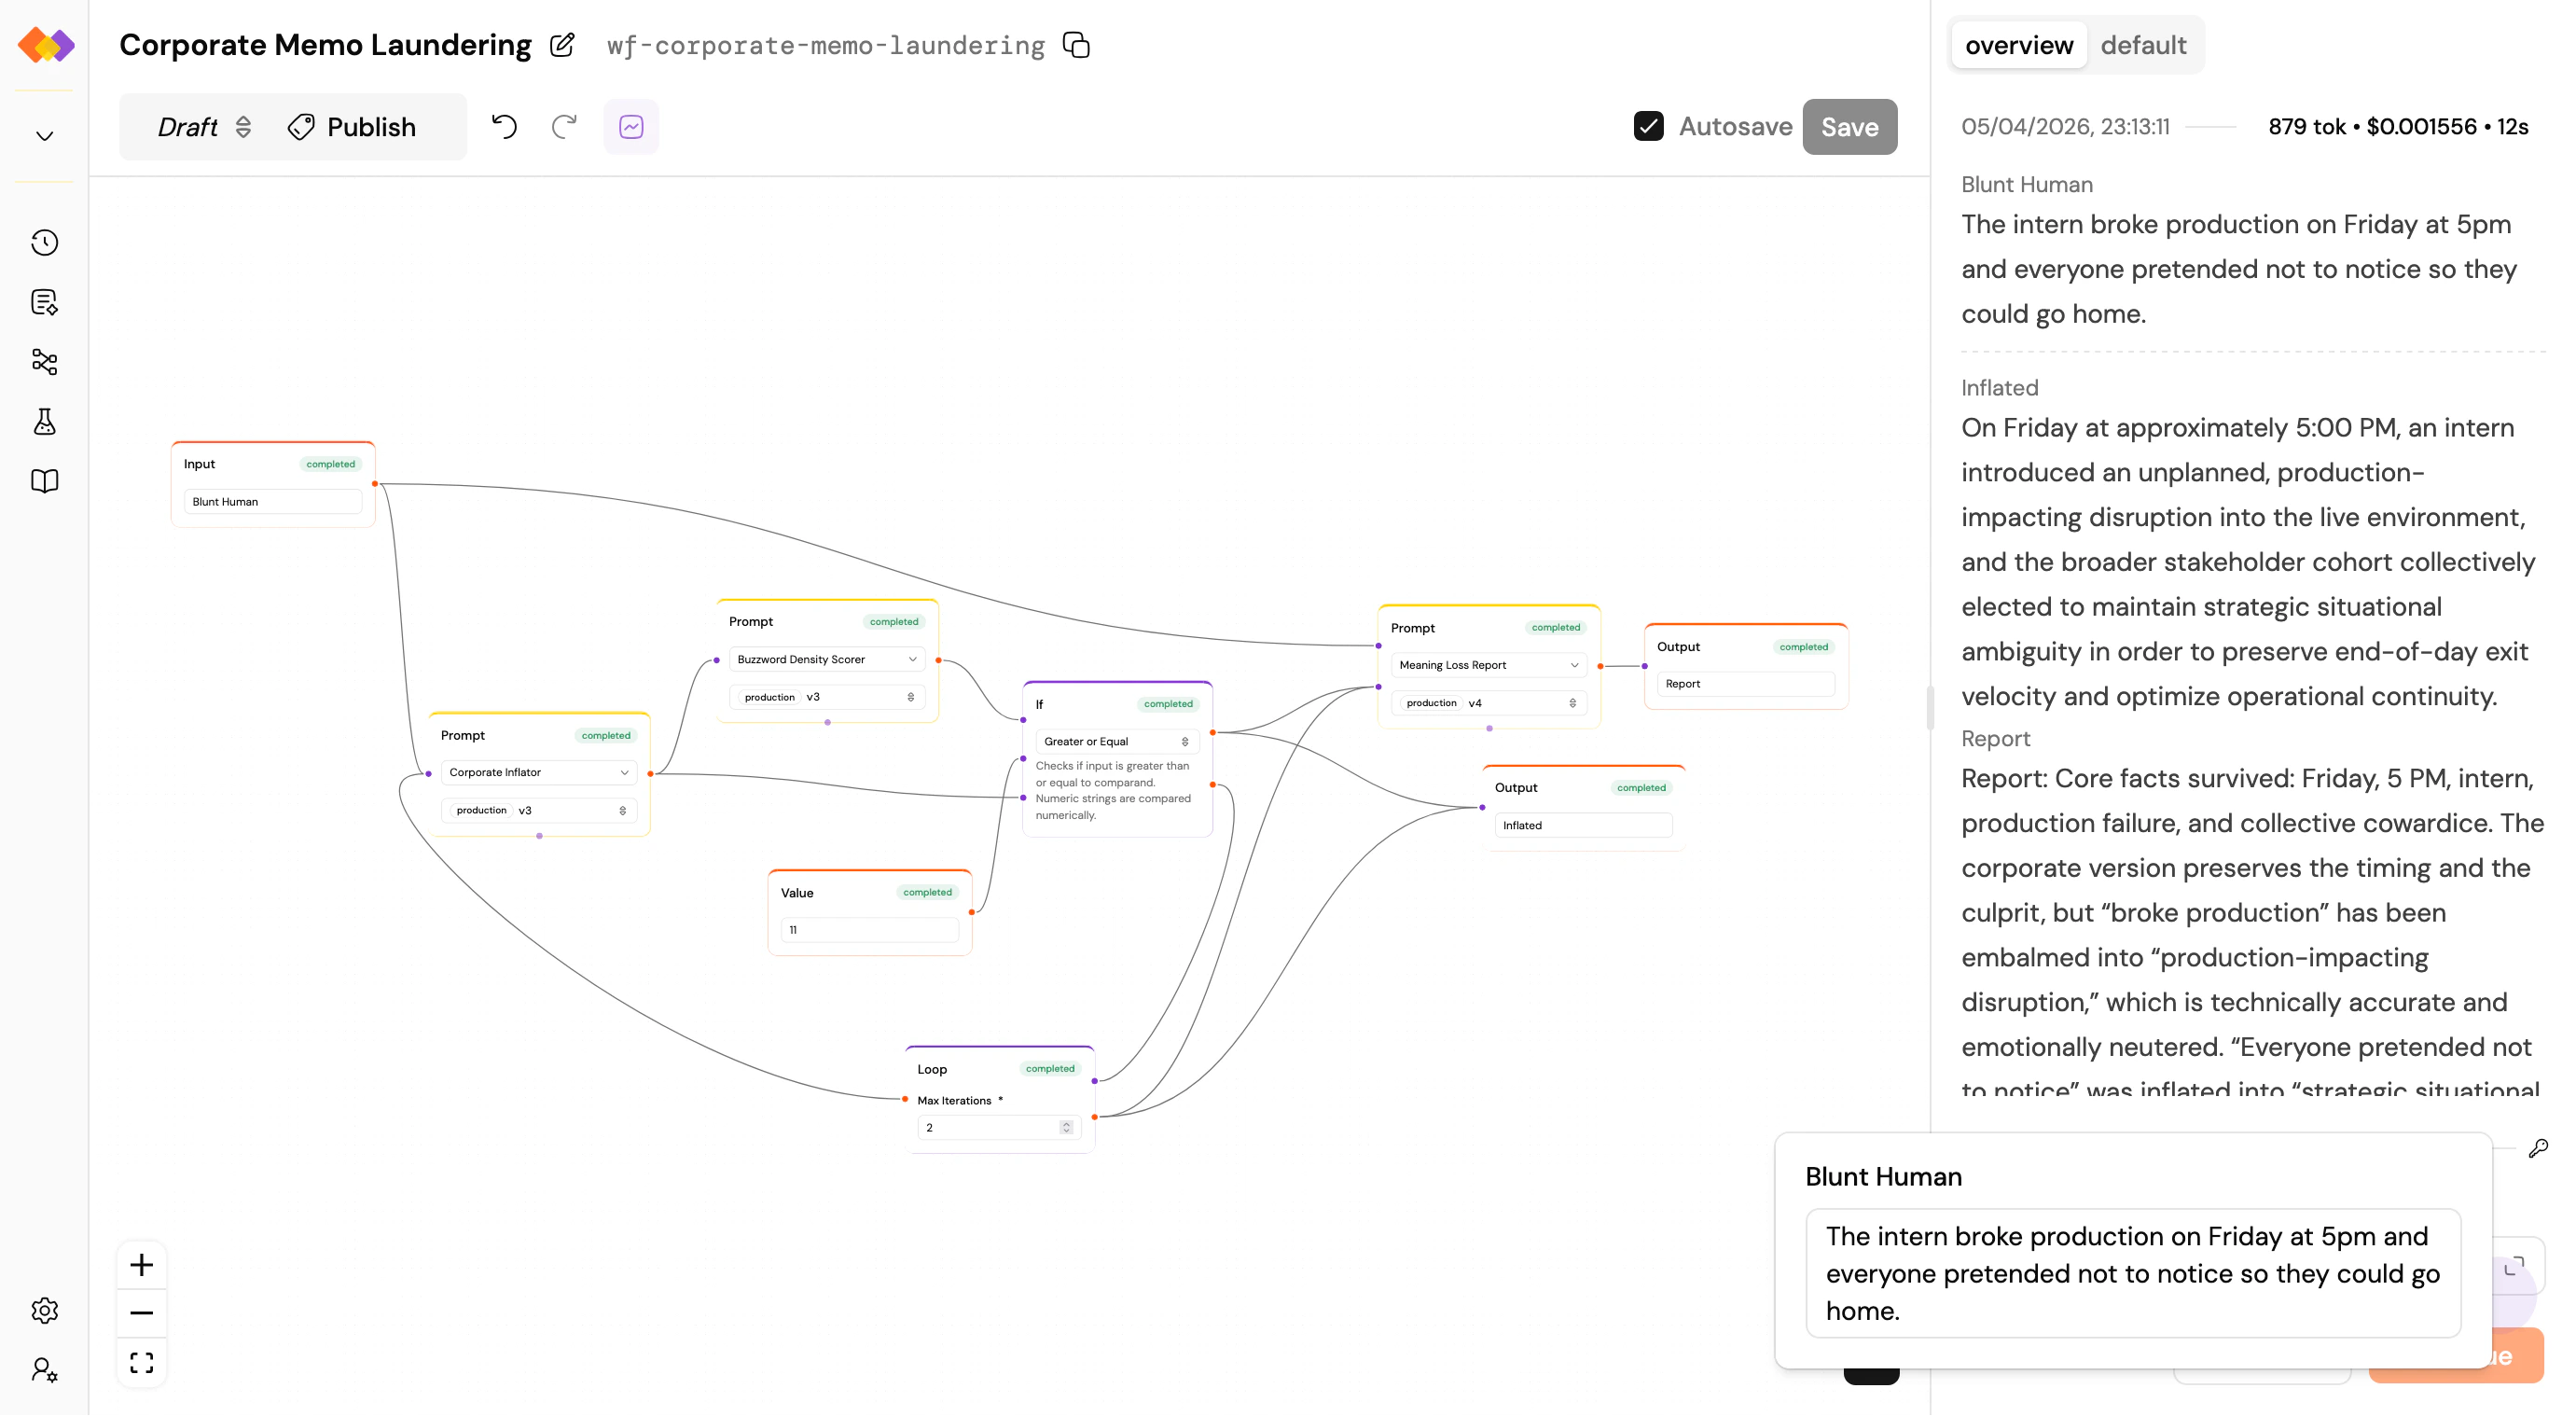This screenshot has height=1416, width=2576.
Task: Click the Save button
Action: click(x=1849, y=127)
